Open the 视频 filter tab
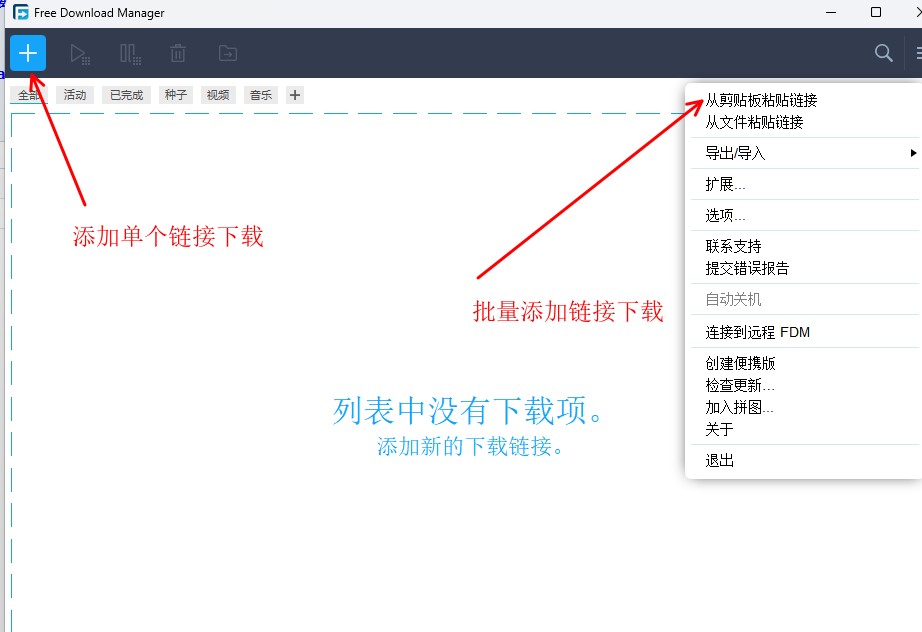The image size is (922, 632). coord(218,95)
